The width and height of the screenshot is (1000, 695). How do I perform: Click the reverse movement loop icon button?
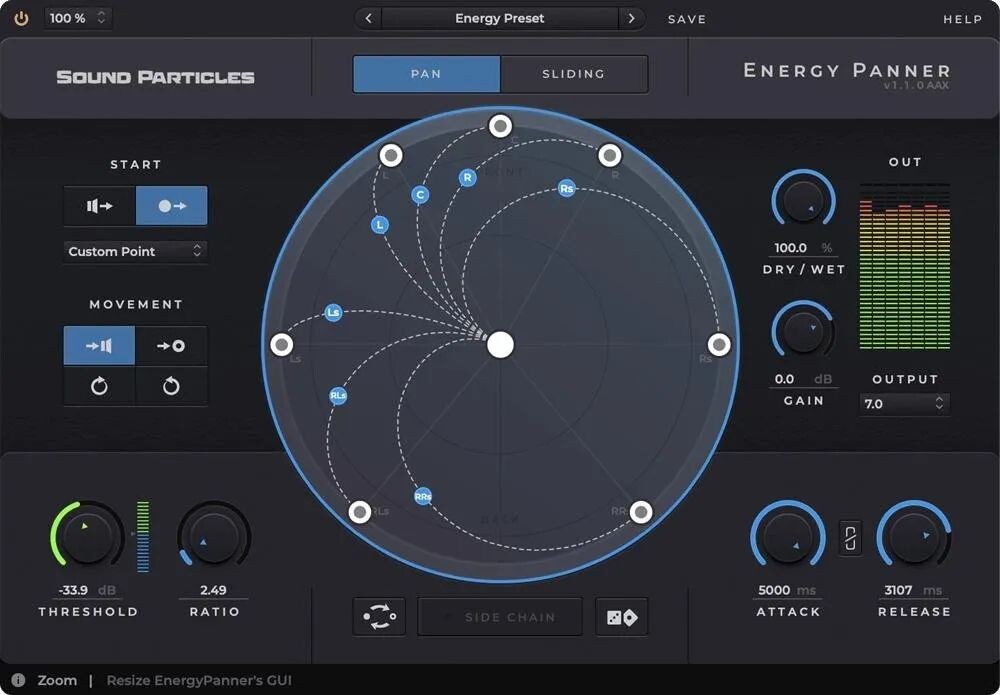379,617
